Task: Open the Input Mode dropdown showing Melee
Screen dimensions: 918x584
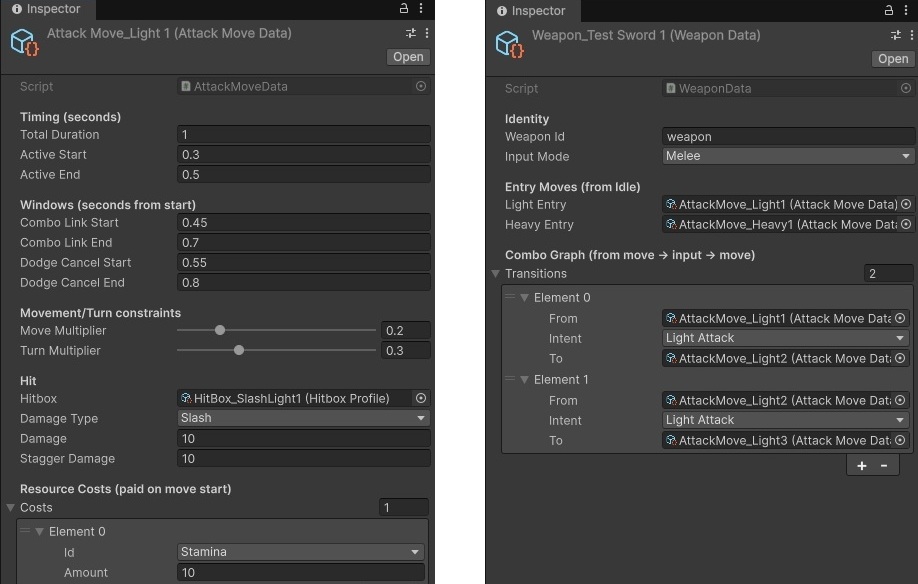Action: click(788, 156)
